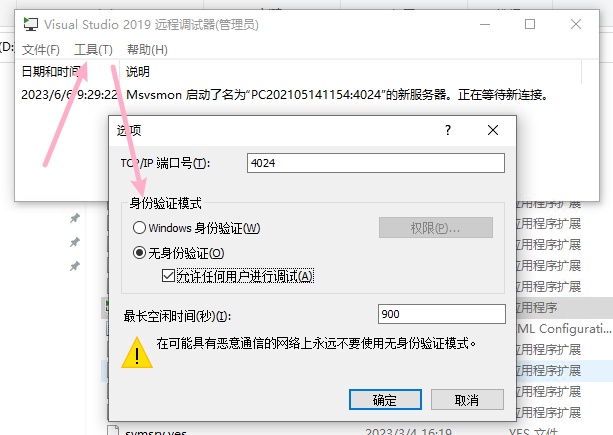Minimize the remote debugger window
613x435 pixels.
point(485,24)
